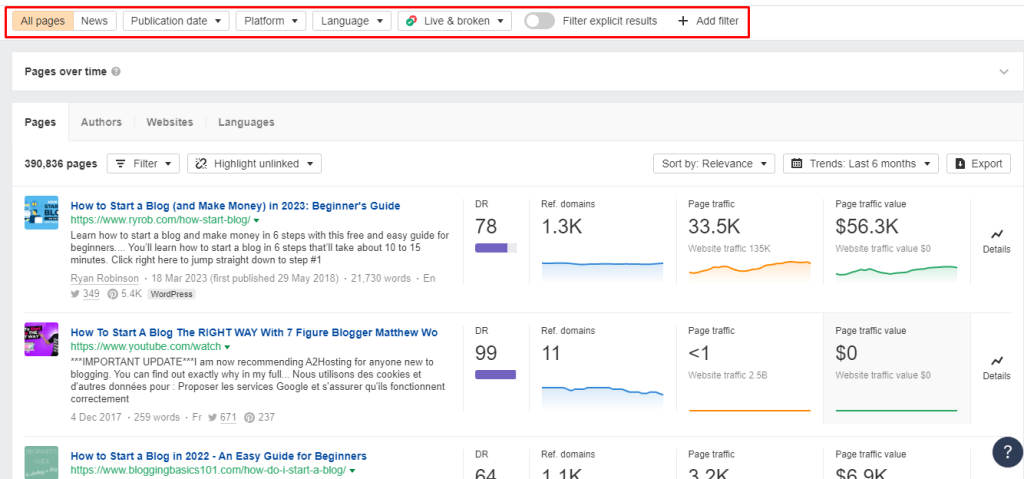The image size is (1024, 479).
Task: Open URL dropdown arrow for ryrob.com link
Action: [256, 220]
